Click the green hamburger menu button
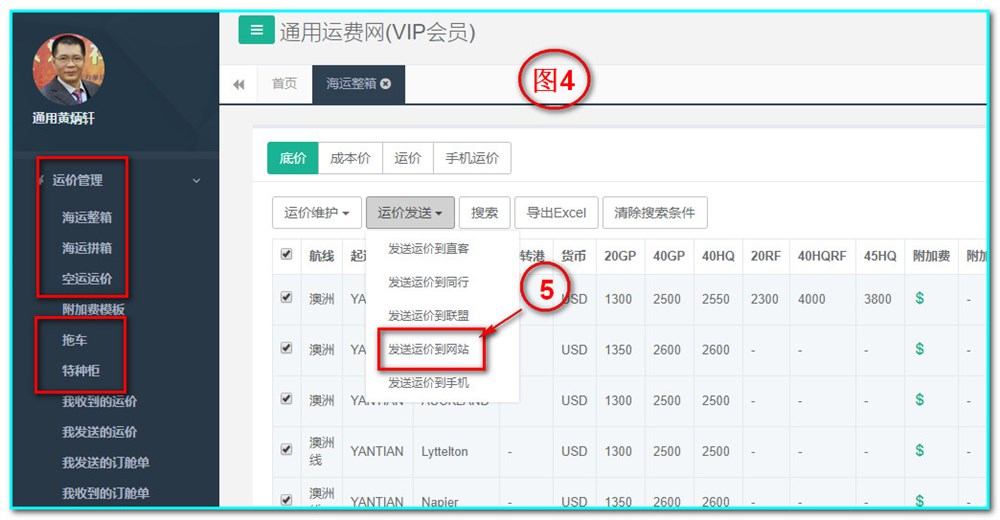Viewport: 1000px width, 520px height. 256,30
